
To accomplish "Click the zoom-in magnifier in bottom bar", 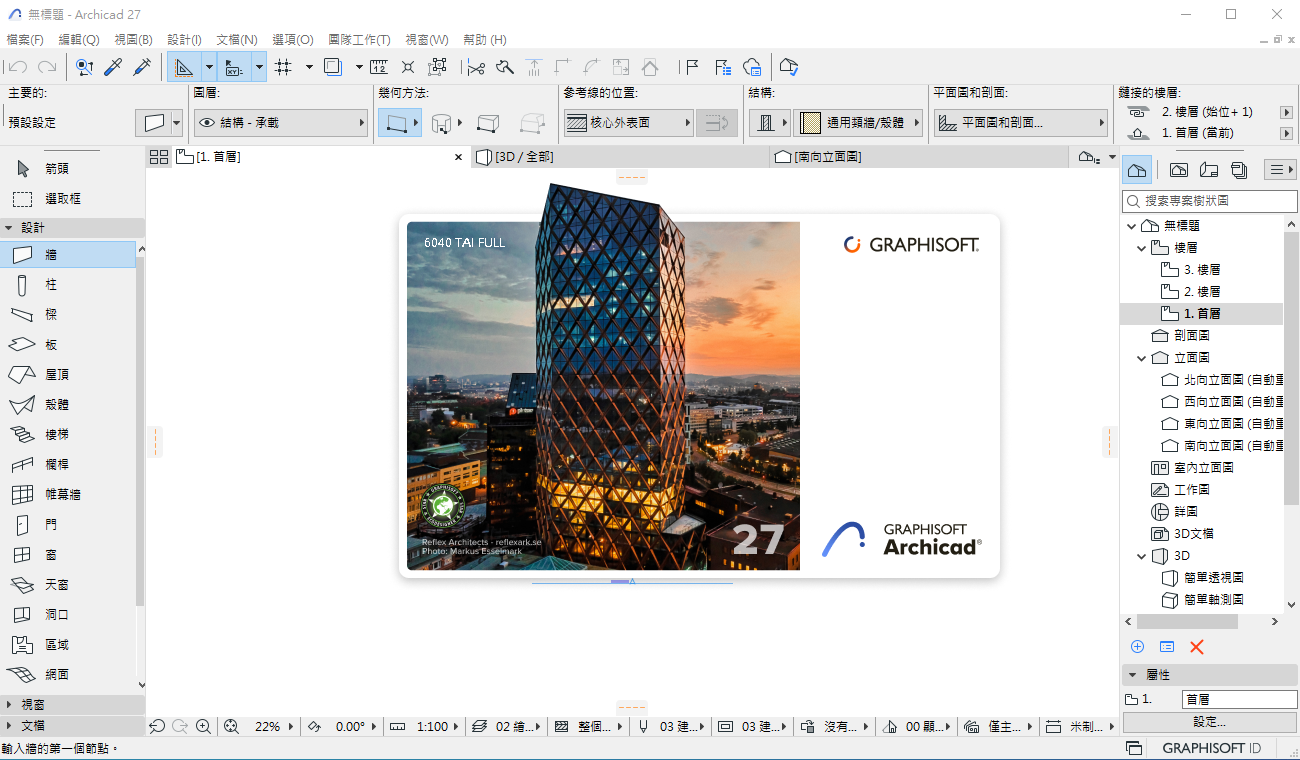I will pyautogui.click(x=203, y=726).
